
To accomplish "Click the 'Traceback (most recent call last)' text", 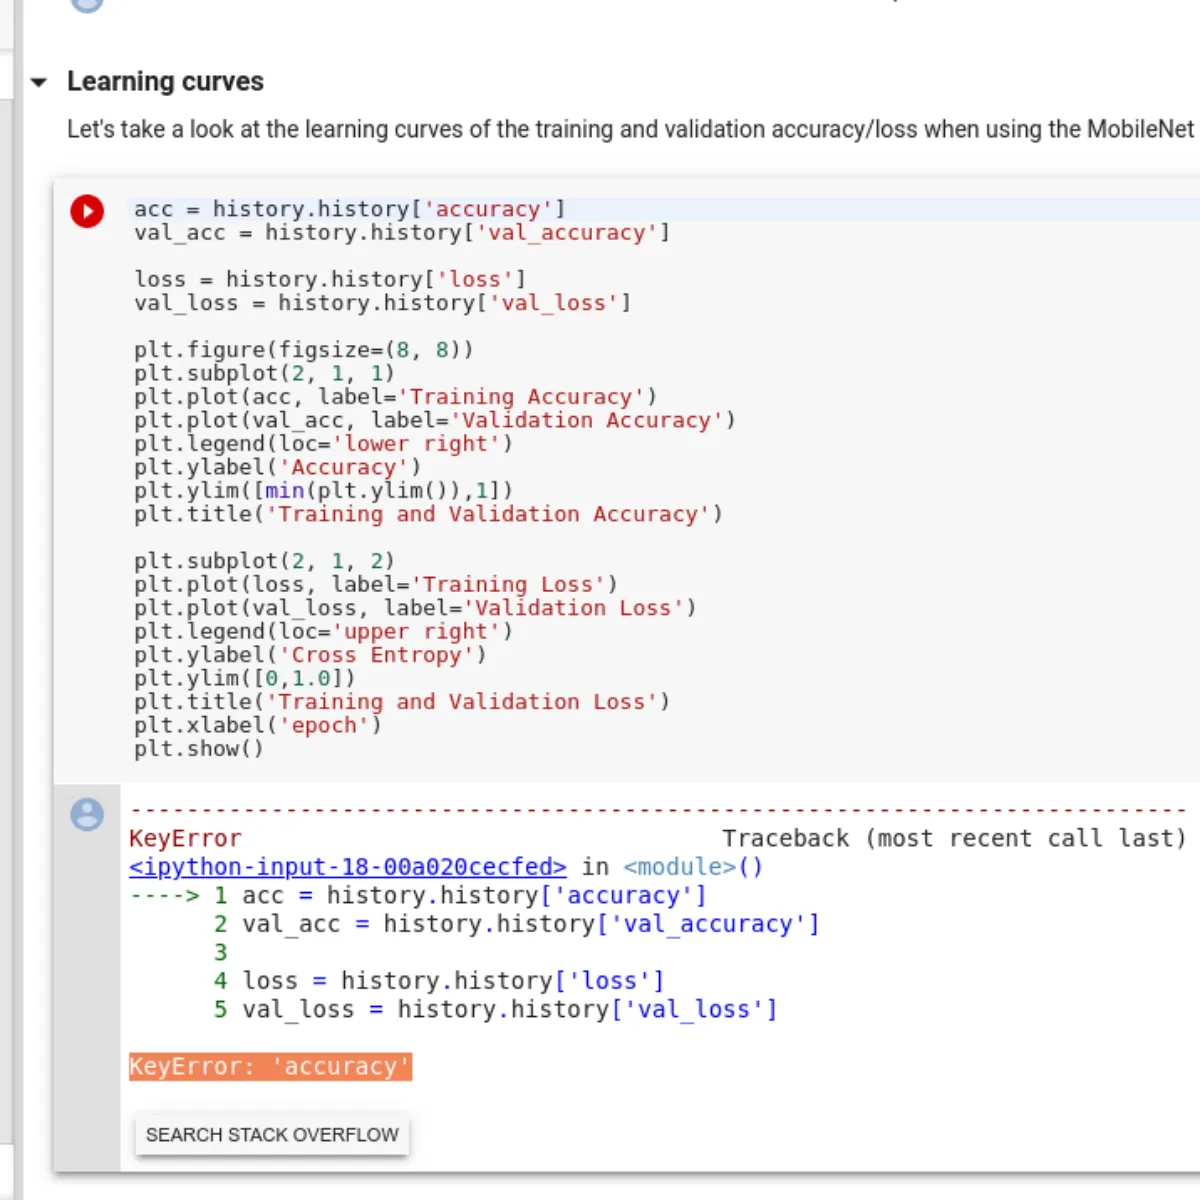I will point(954,838).
